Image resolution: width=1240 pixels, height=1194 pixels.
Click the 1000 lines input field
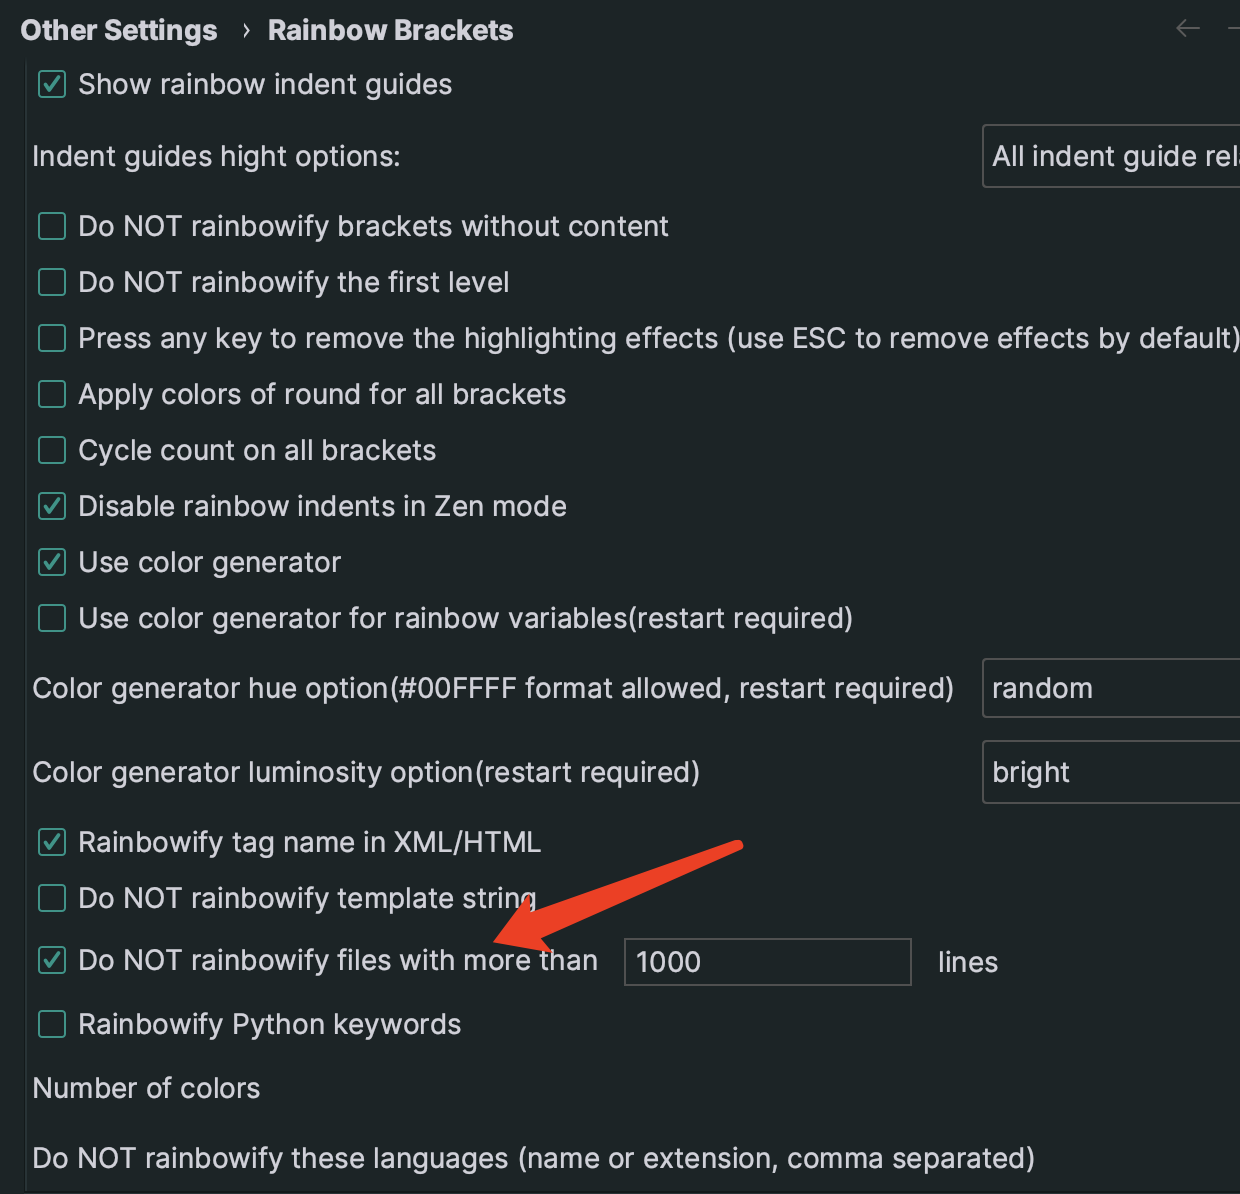coord(767,961)
